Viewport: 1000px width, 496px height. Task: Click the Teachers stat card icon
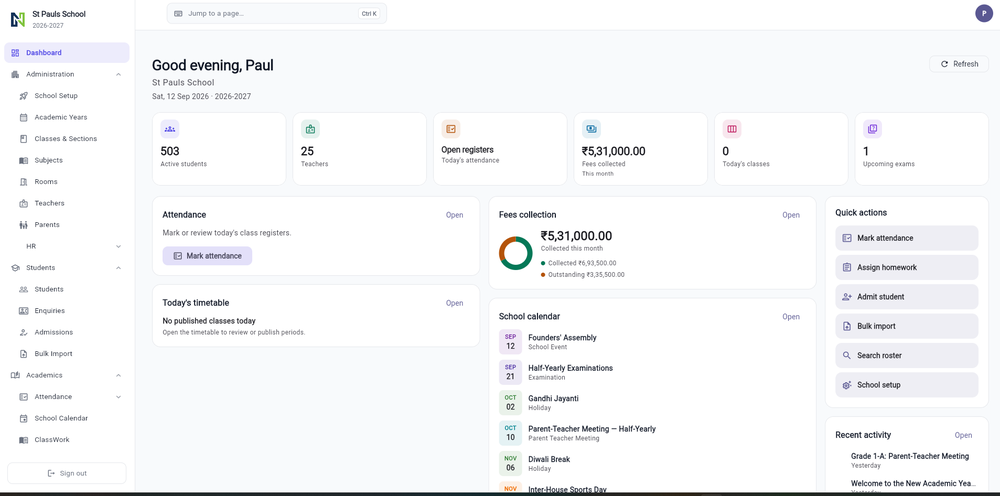pyautogui.click(x=311, y=129)
